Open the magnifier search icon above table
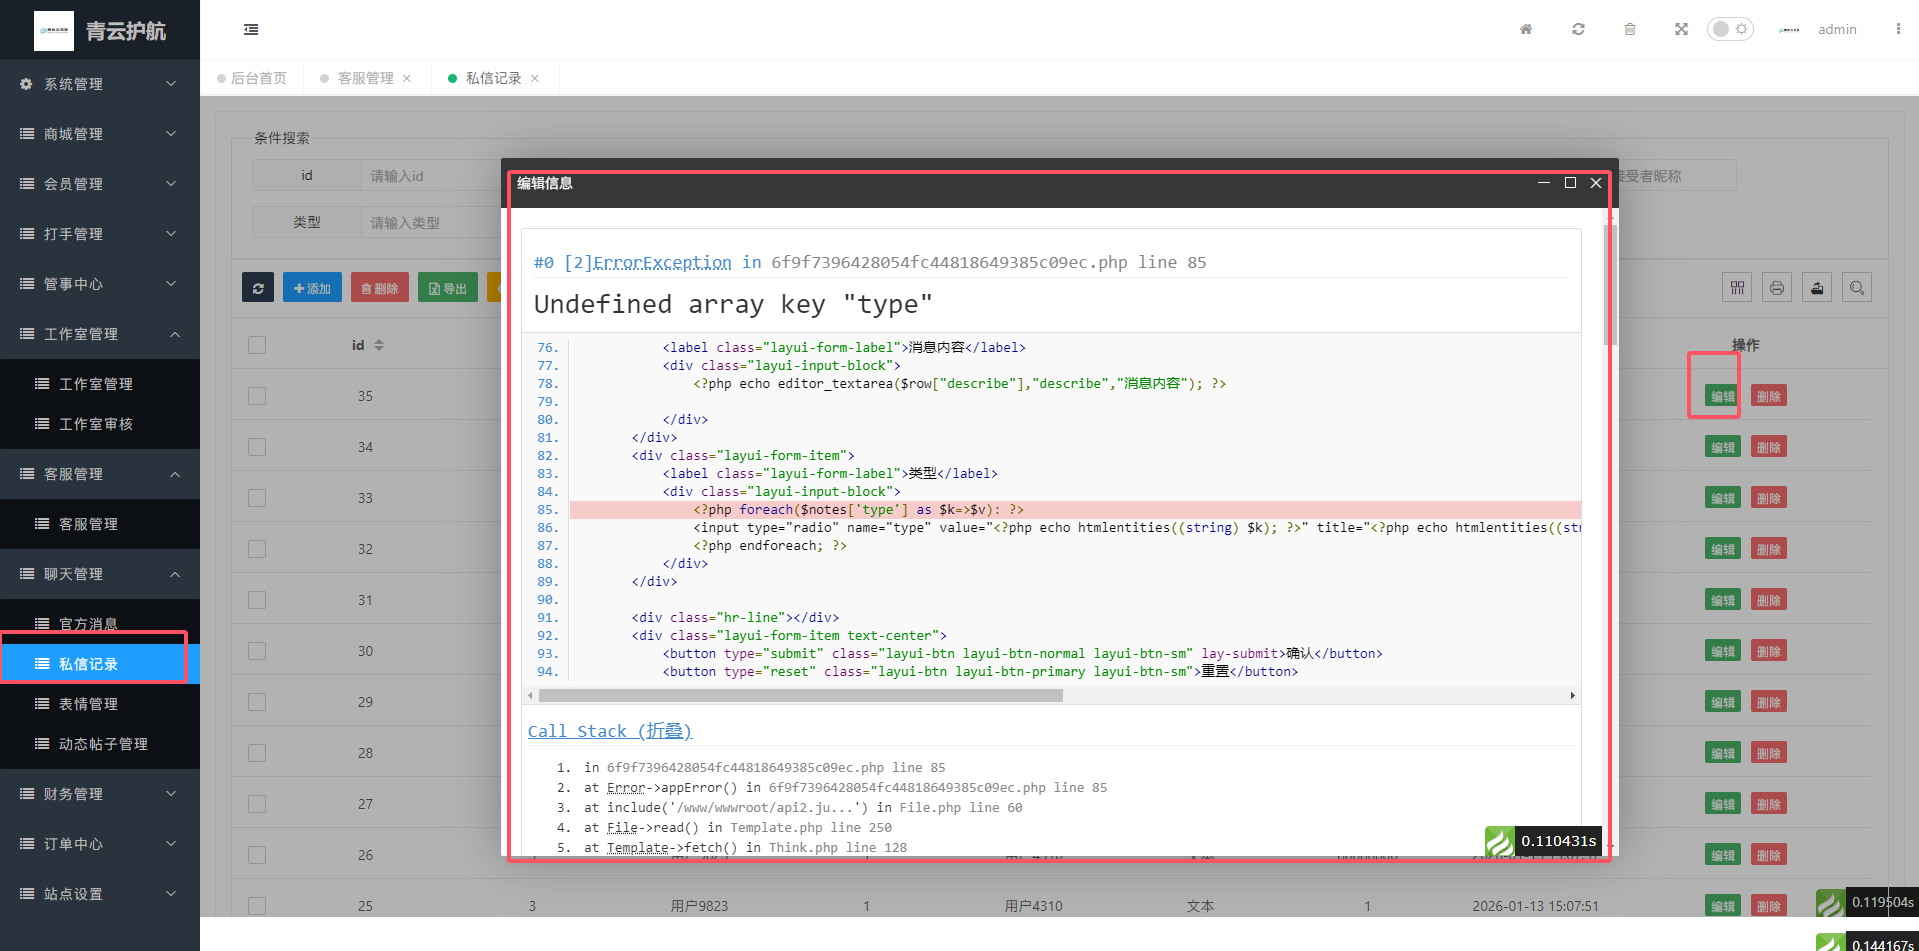The width and height of the screenshot is (1919, 951). pos(1857,288)
